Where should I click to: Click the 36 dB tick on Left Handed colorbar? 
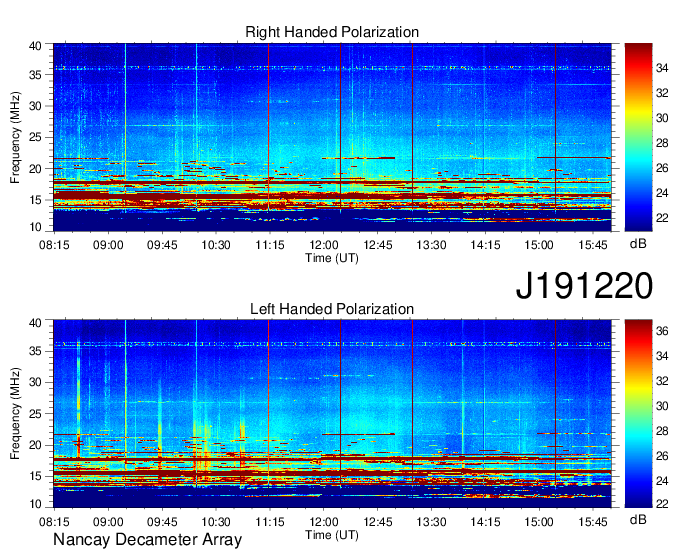(662, 331)
